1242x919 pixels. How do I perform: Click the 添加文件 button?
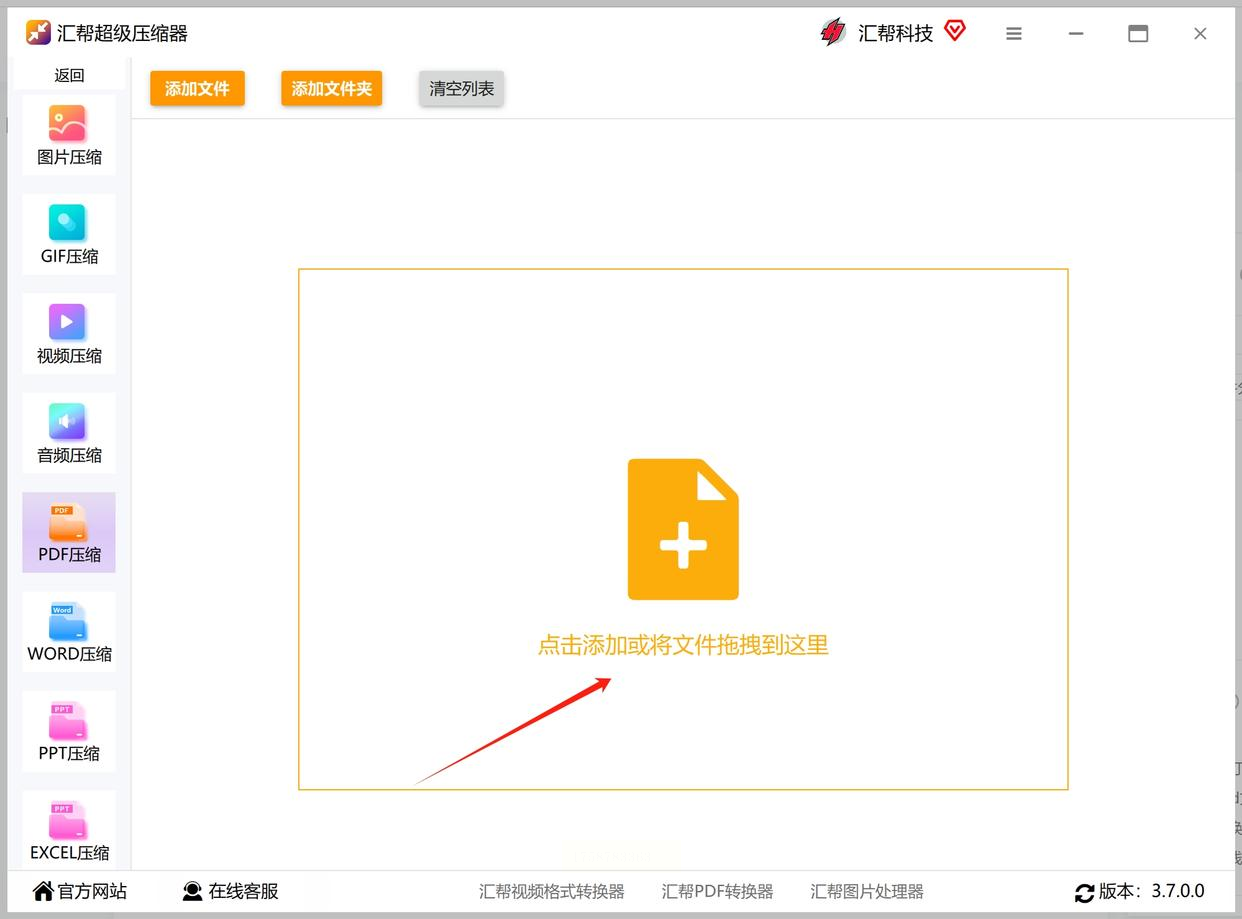pyautogui.click(x=197, y=88)
